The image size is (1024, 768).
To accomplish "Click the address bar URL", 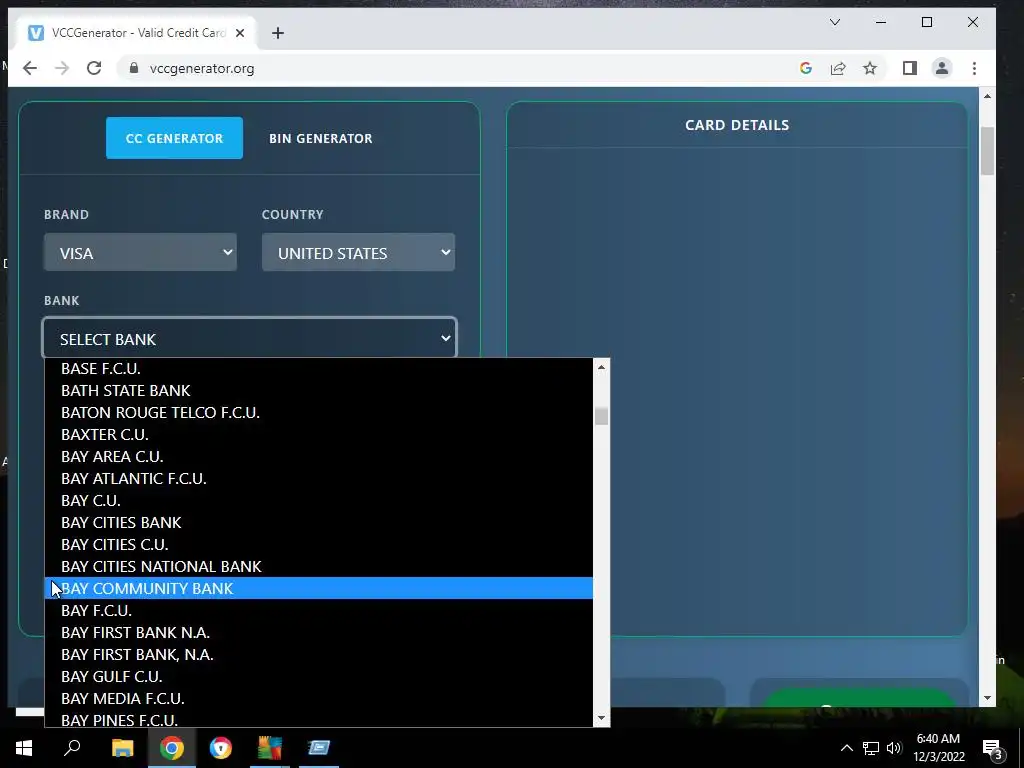I will [202, 68].
